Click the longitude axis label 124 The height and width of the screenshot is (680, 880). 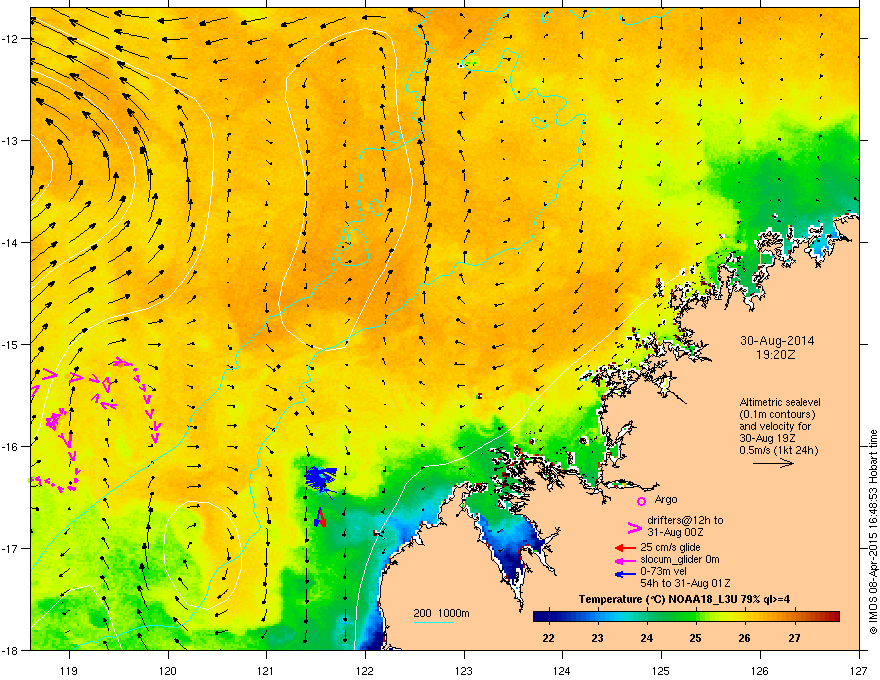point(562,670)
